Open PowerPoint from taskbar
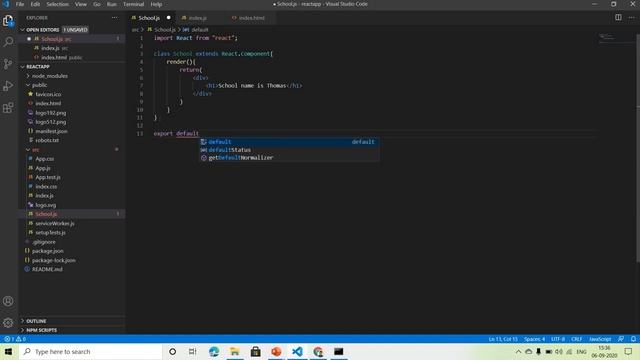 pos(276,351)
